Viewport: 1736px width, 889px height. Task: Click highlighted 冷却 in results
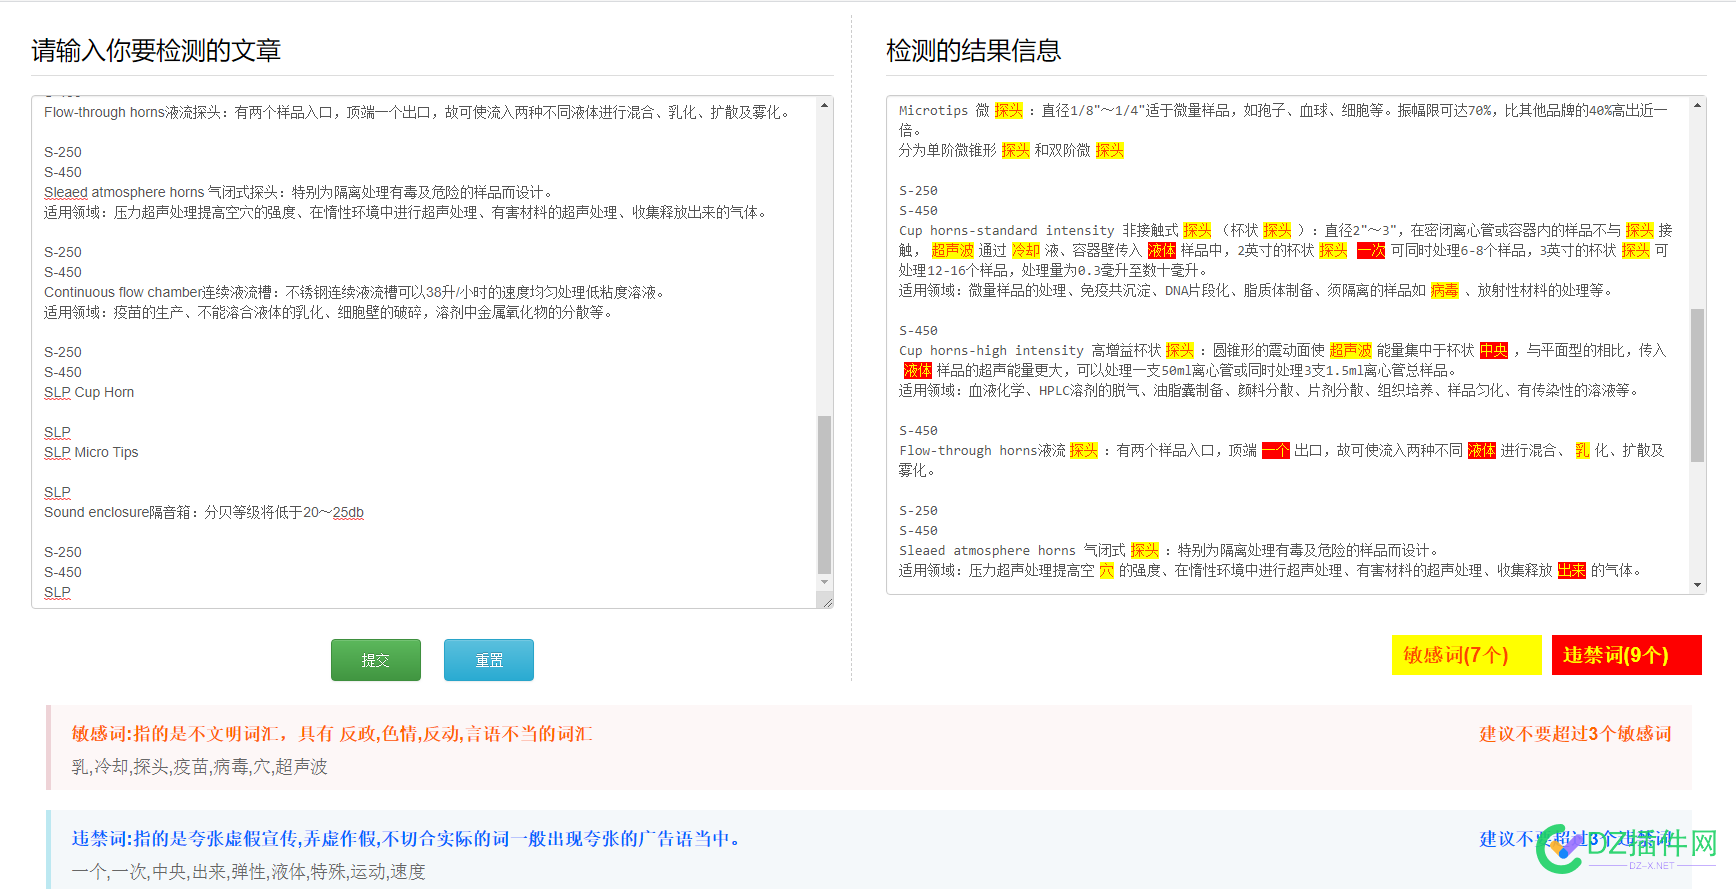[x=1026, y=250]
